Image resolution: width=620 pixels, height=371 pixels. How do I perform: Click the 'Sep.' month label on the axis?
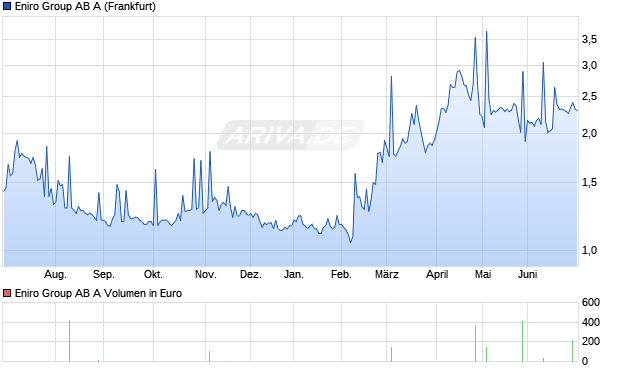click(104, 274)
